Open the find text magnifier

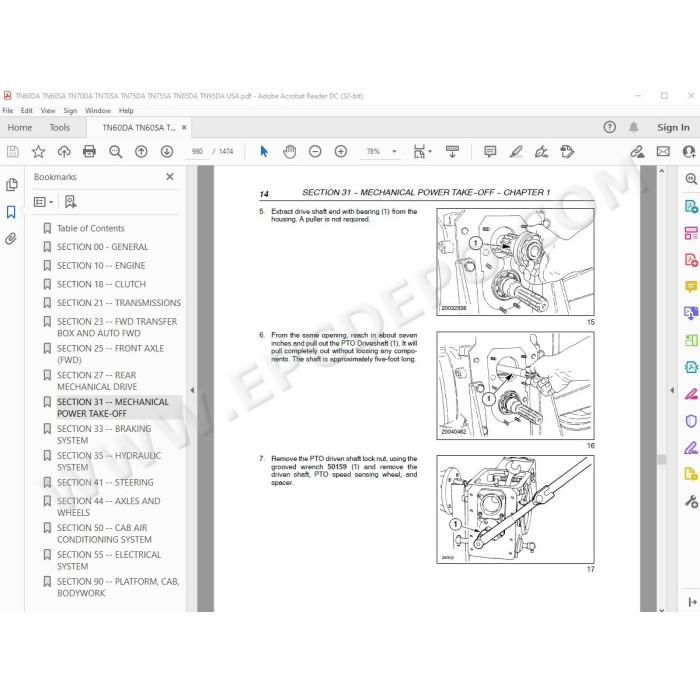click(x=116, y=152)
